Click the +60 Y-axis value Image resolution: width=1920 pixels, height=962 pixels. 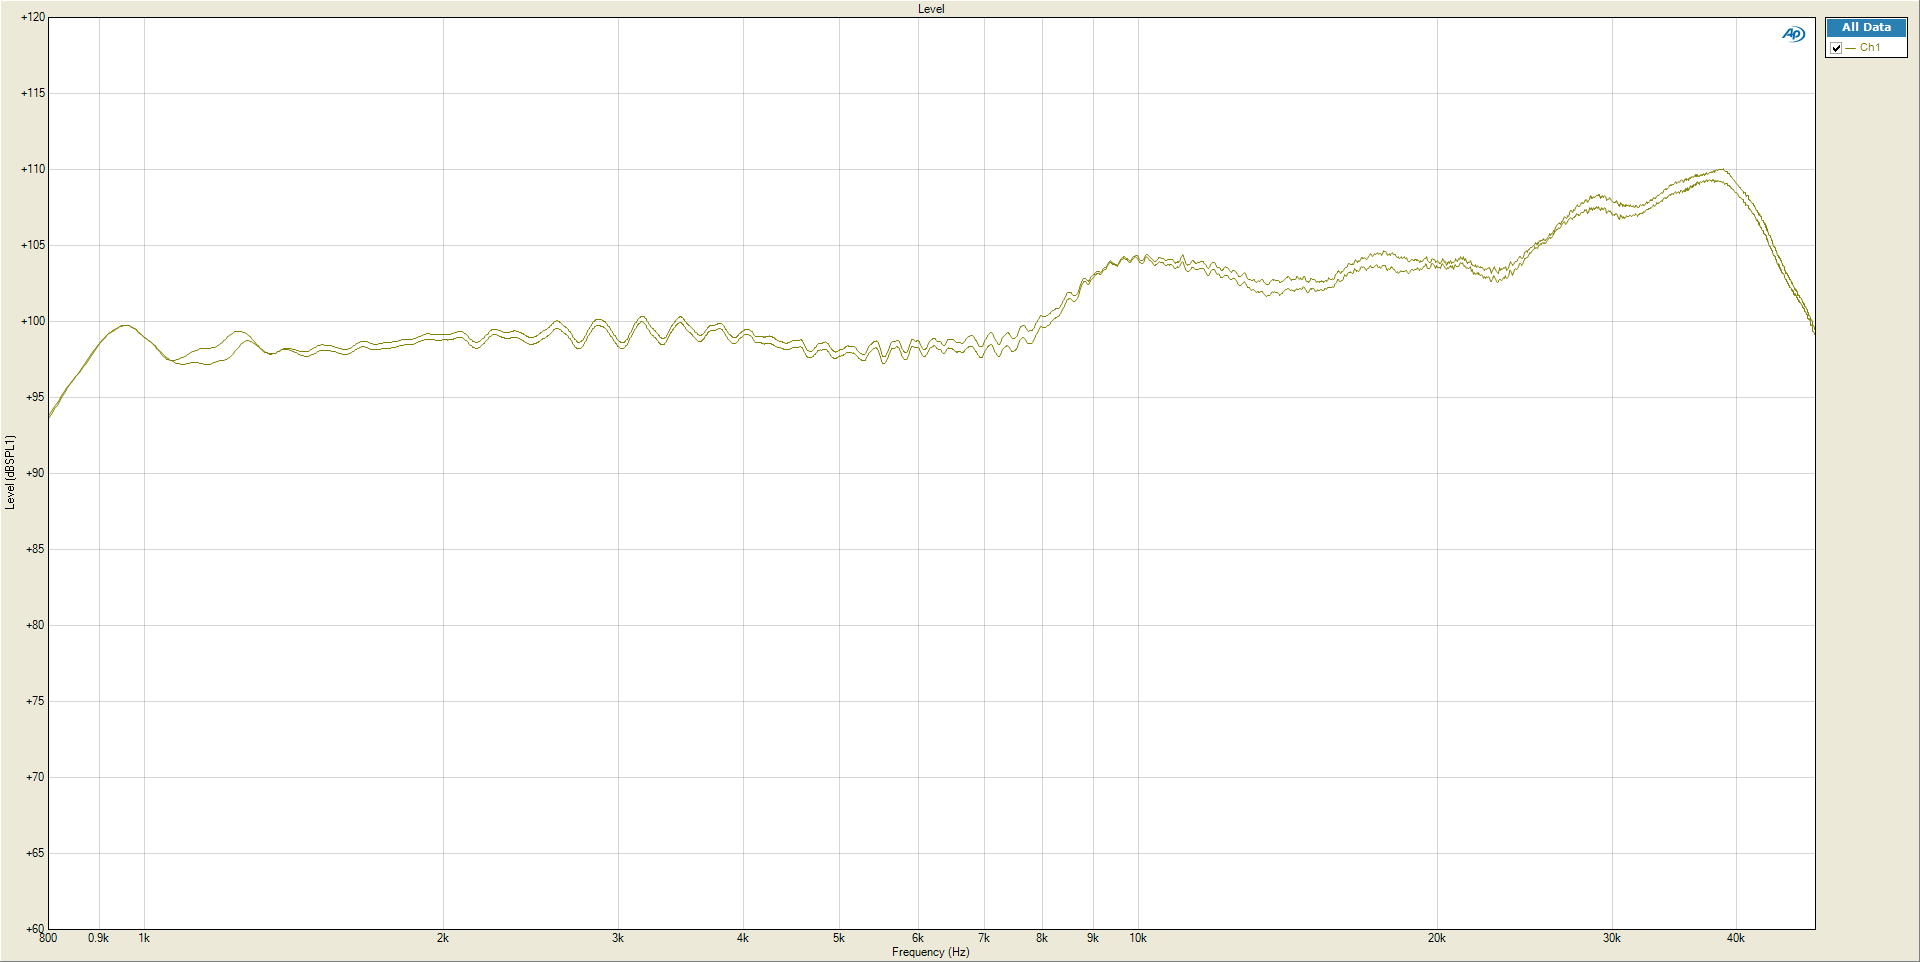35,929
